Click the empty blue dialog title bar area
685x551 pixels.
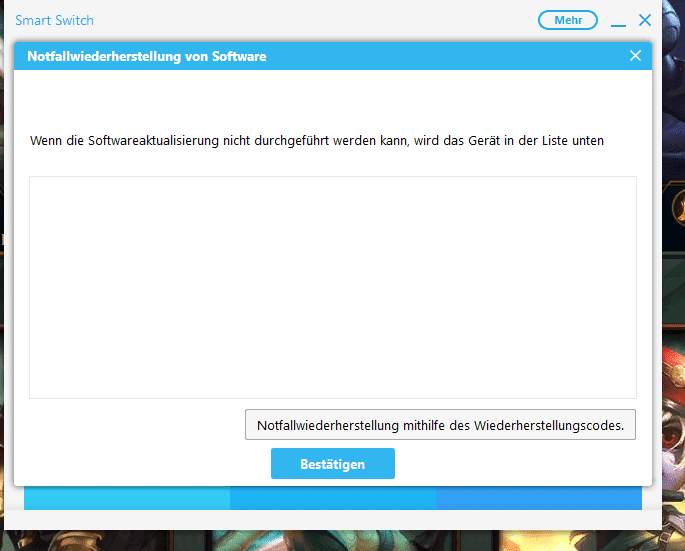click(450, 57)
